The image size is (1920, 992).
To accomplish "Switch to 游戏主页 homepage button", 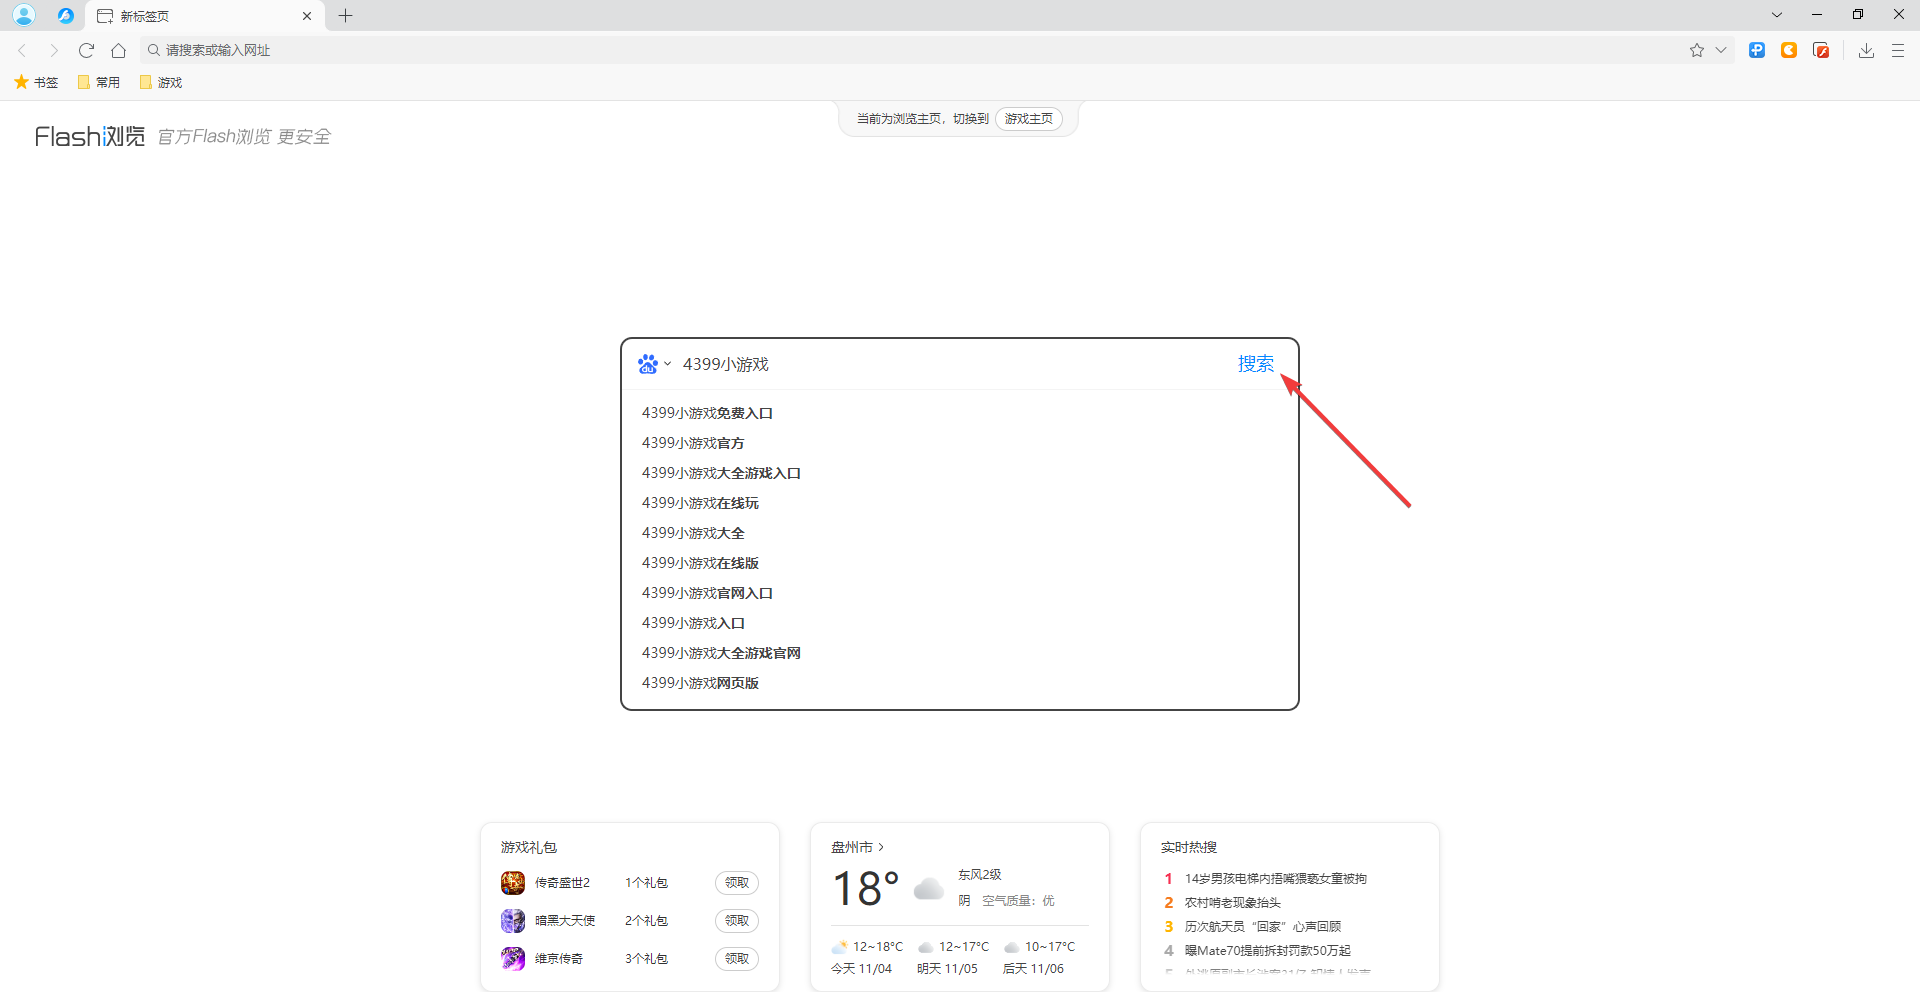I will pos(1029,118).
